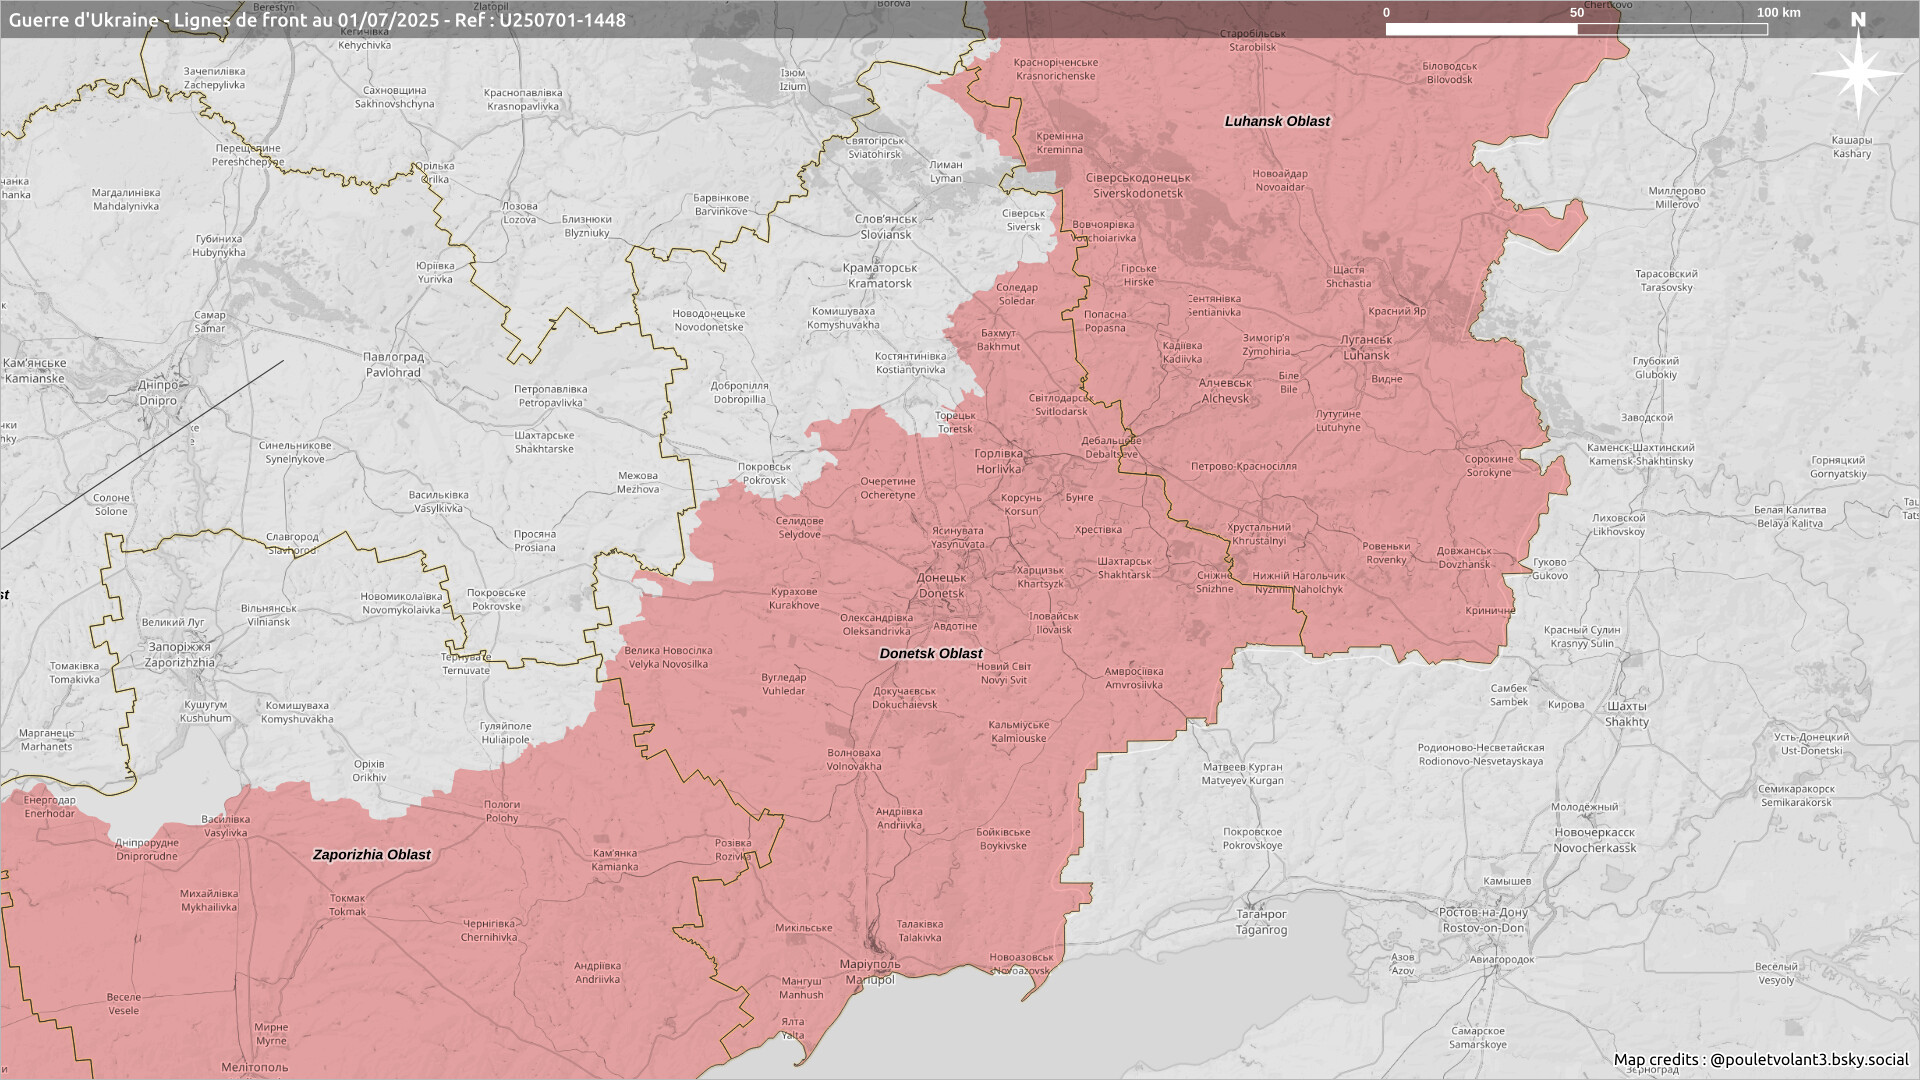This screenshot has height=1080, width=1920.
Task: Click the Debaltseve label
Action: click(x=1111, y=447)
